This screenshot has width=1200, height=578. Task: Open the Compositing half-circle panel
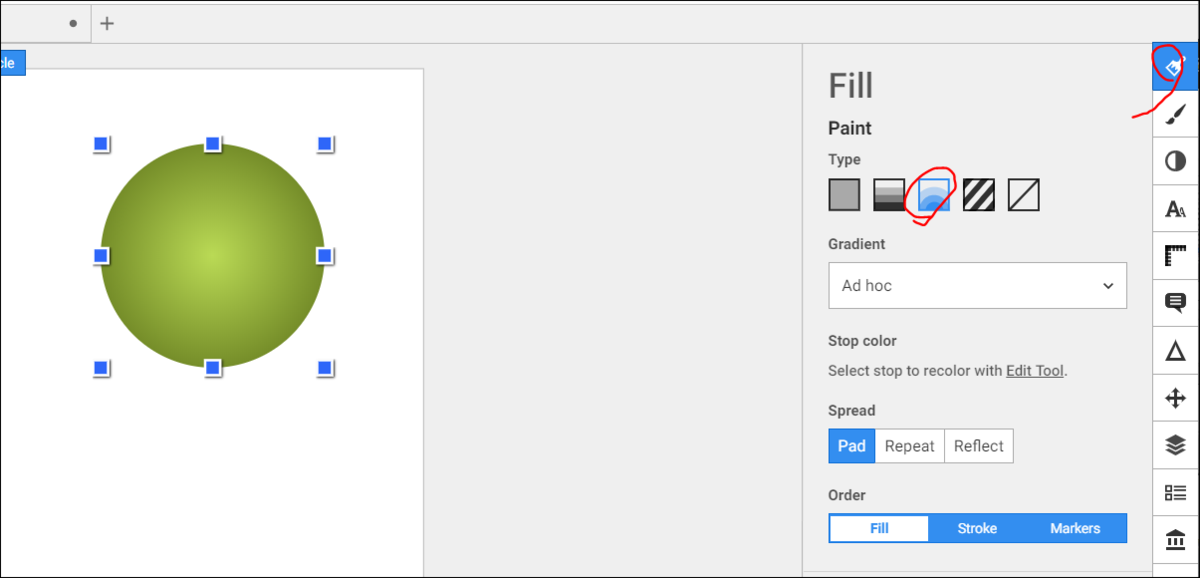(1175, 161)
